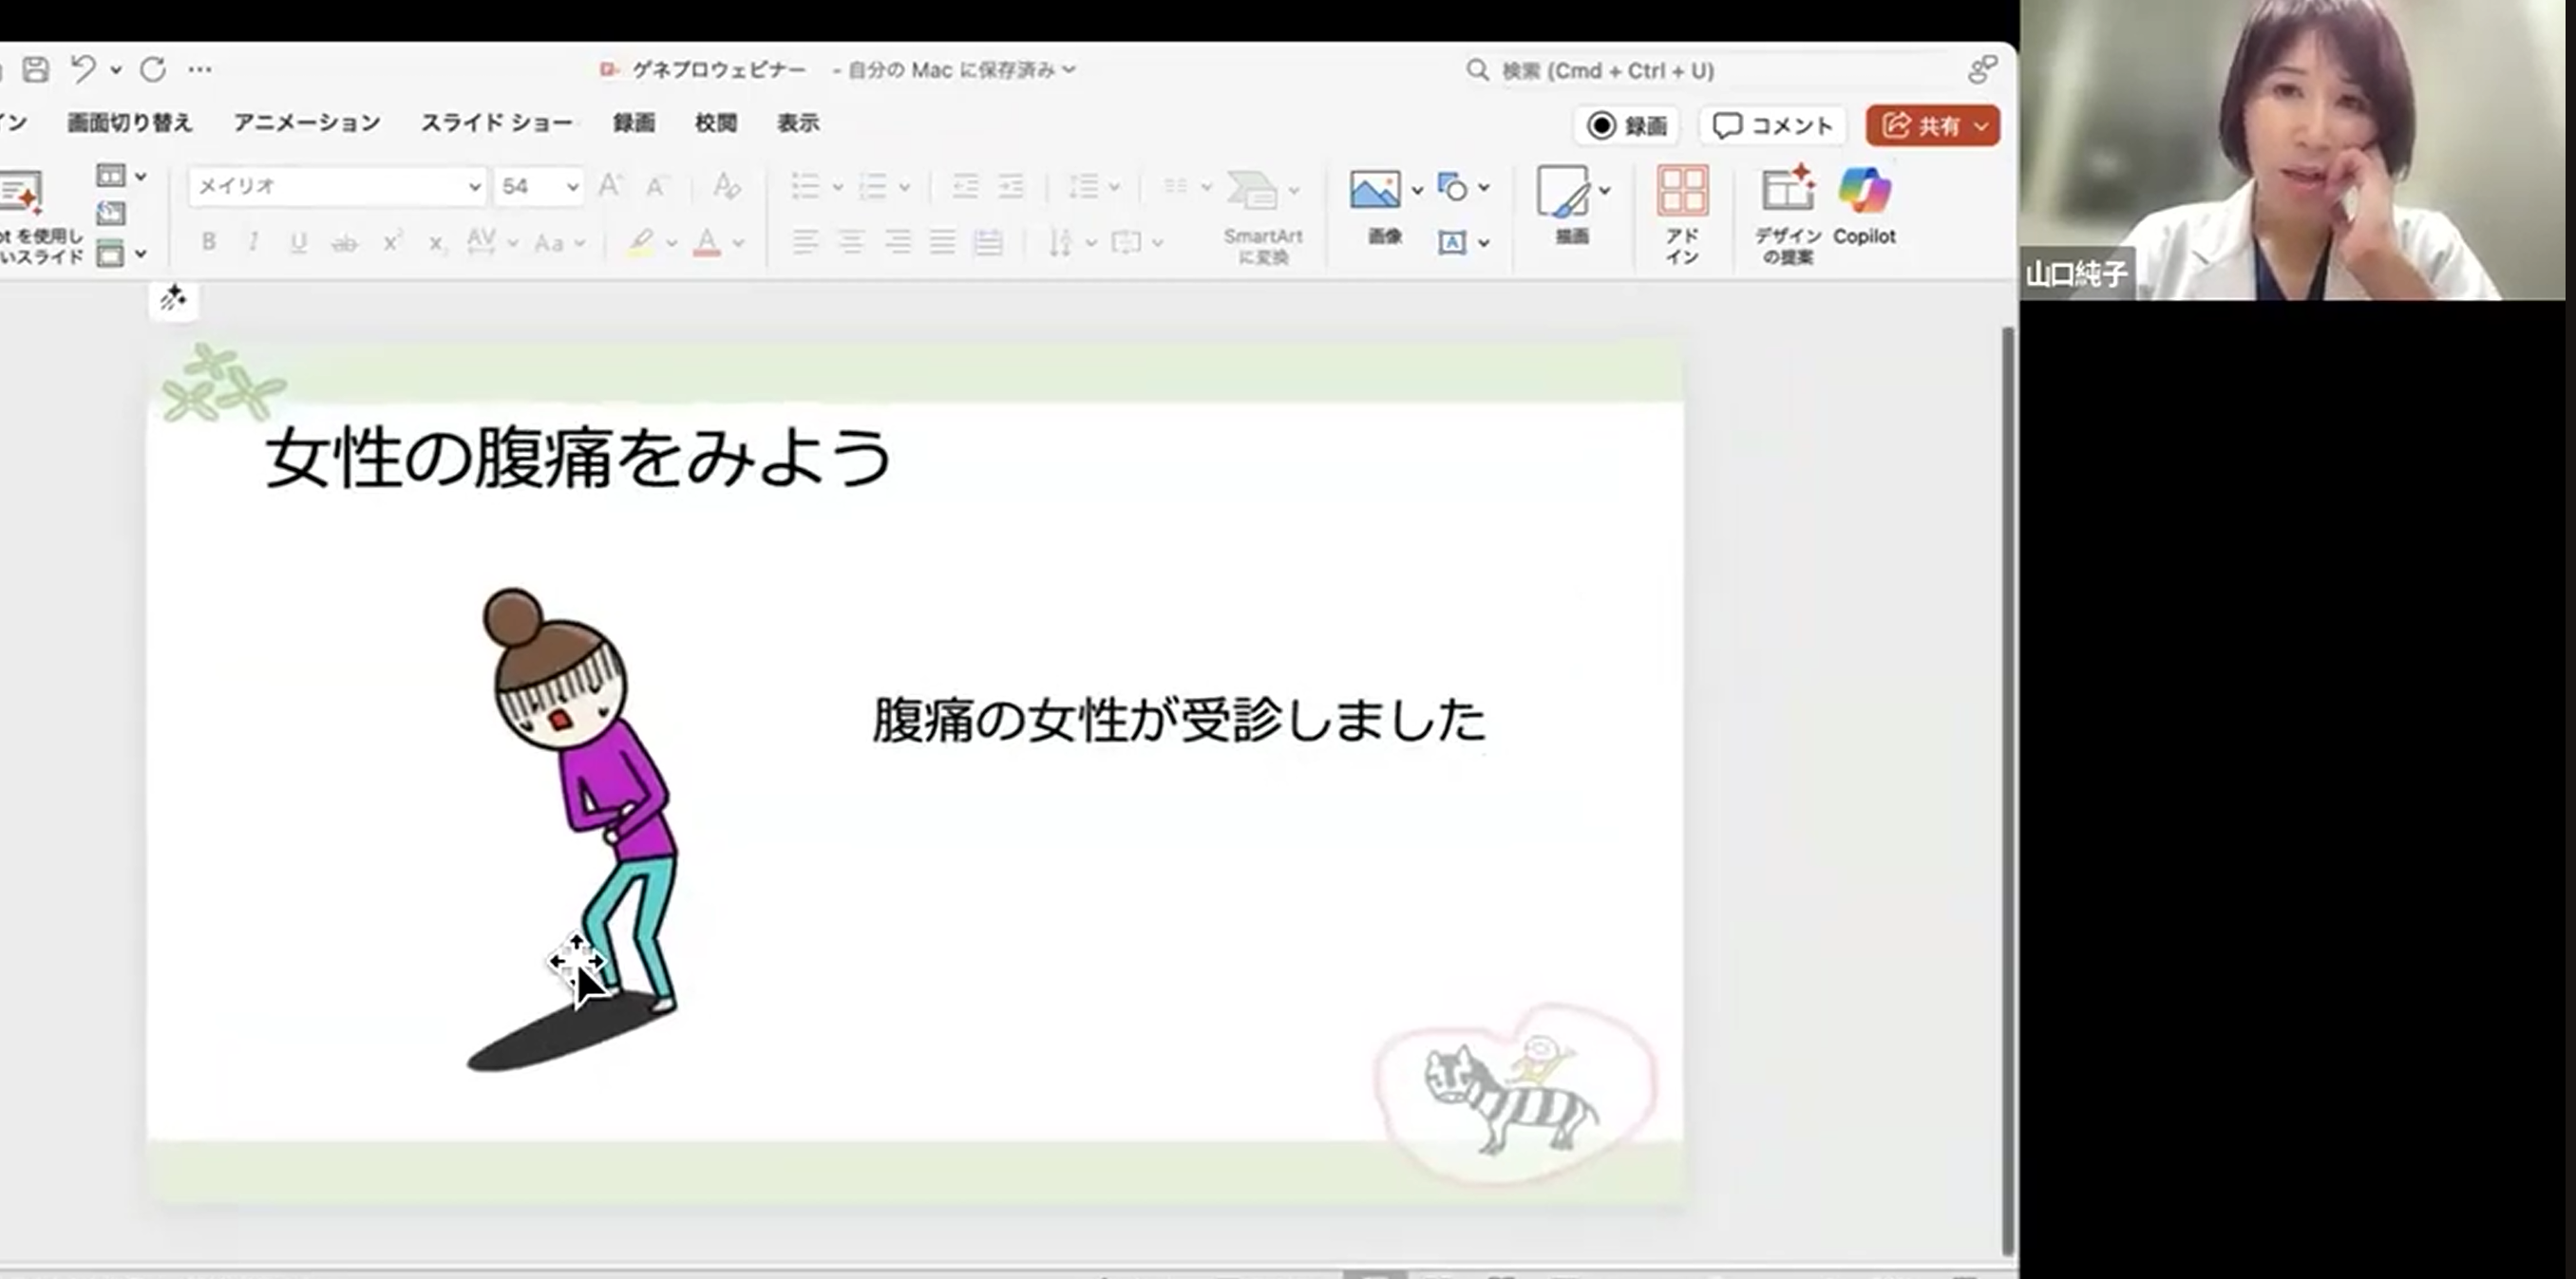Insert a picture with the image icon
Image resolution: width=2576 pixels, height=1279 pixels.
1375,190
